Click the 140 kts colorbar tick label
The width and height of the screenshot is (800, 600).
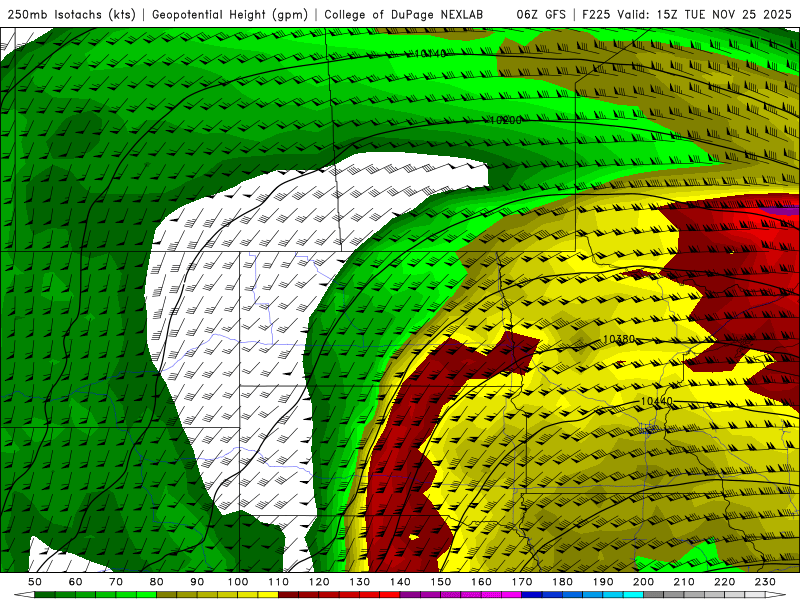pos(400,582)
